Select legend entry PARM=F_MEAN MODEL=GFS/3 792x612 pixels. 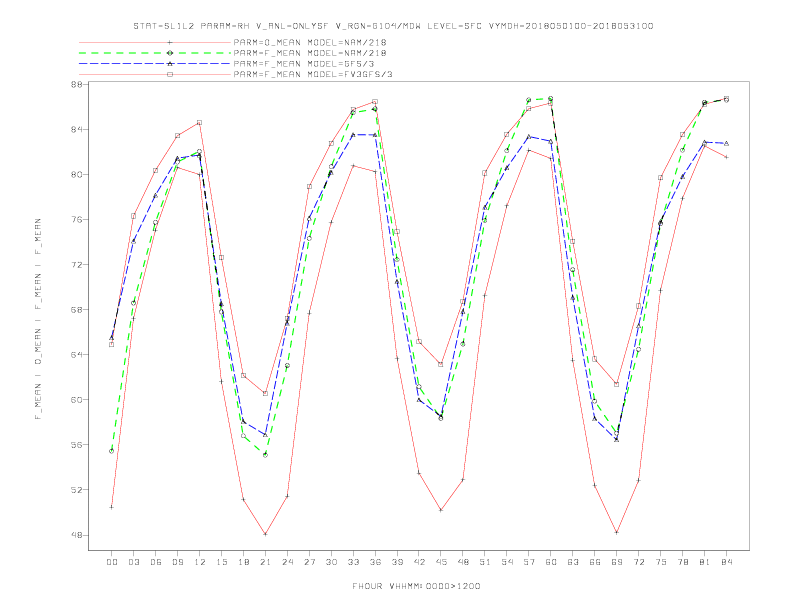(304, 64)
